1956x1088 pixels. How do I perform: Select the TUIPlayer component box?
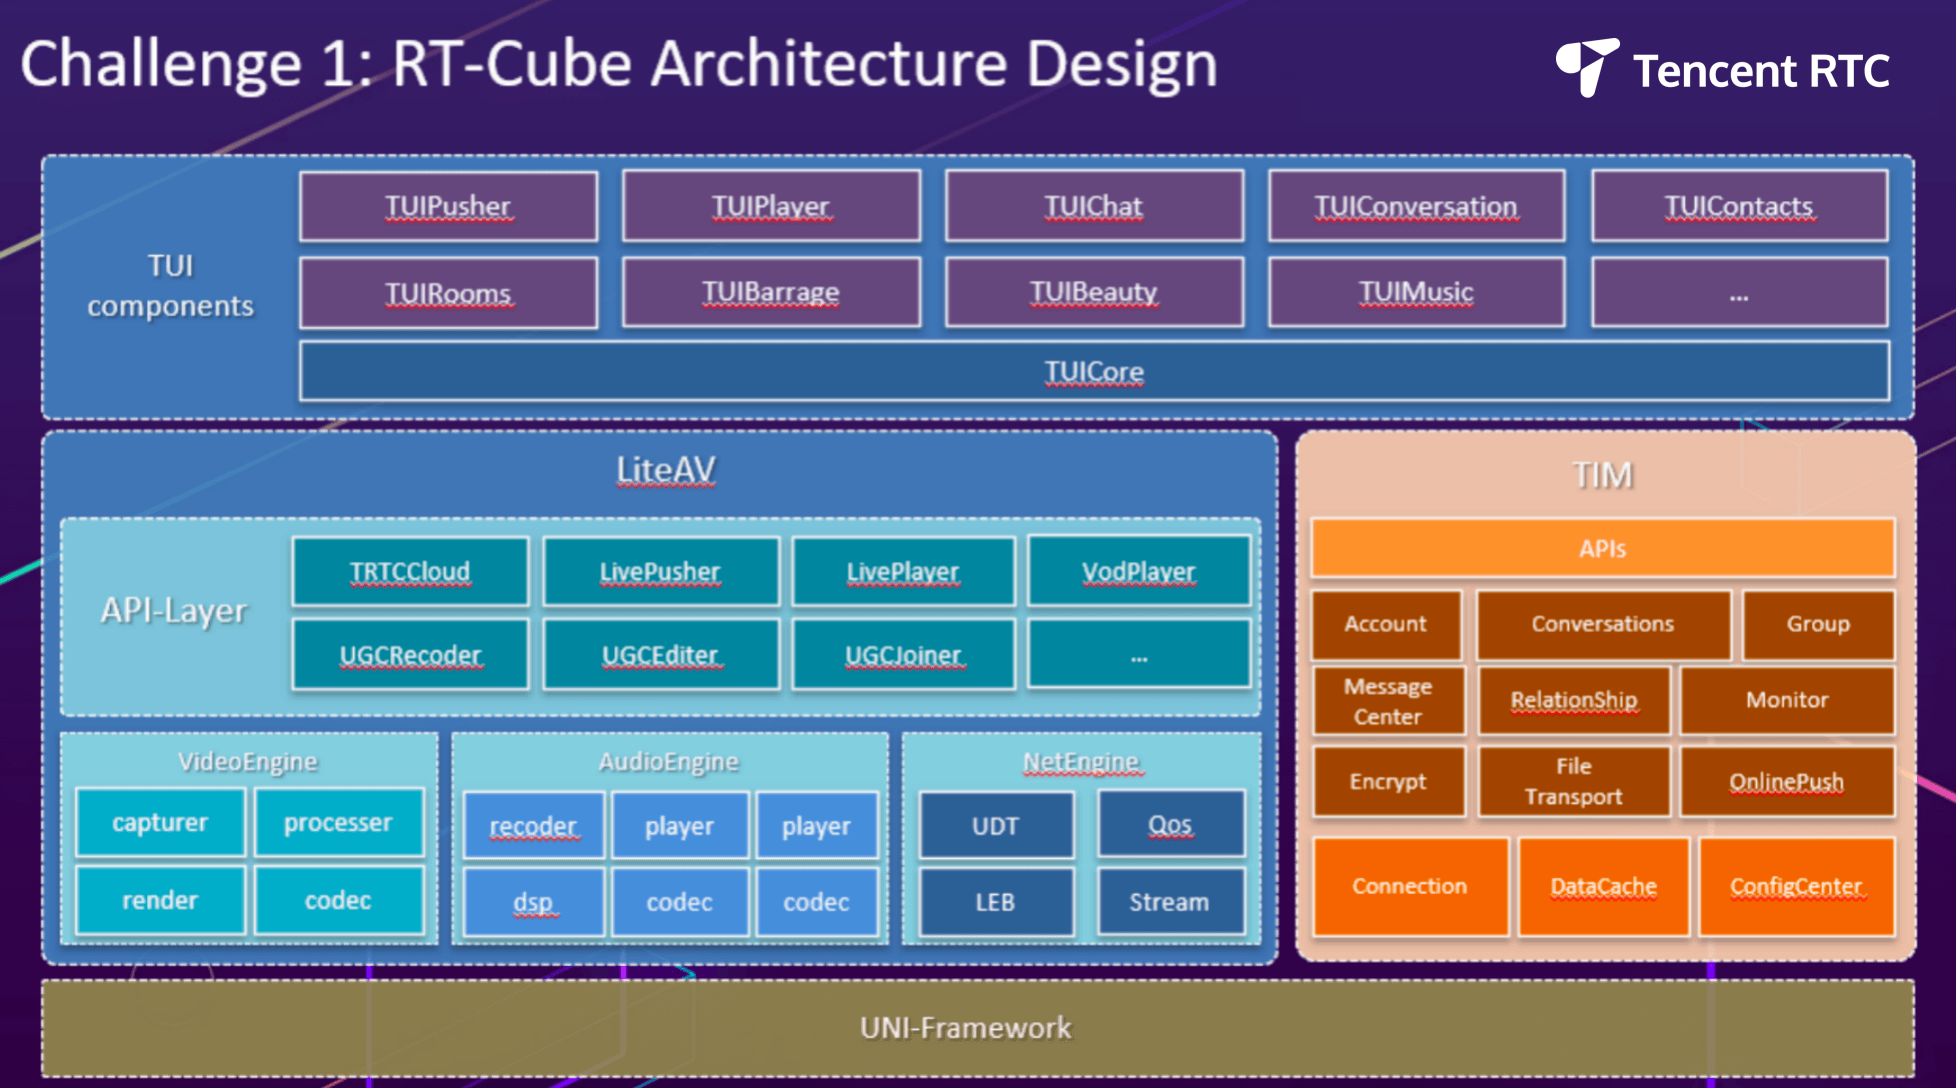[771, 206]
